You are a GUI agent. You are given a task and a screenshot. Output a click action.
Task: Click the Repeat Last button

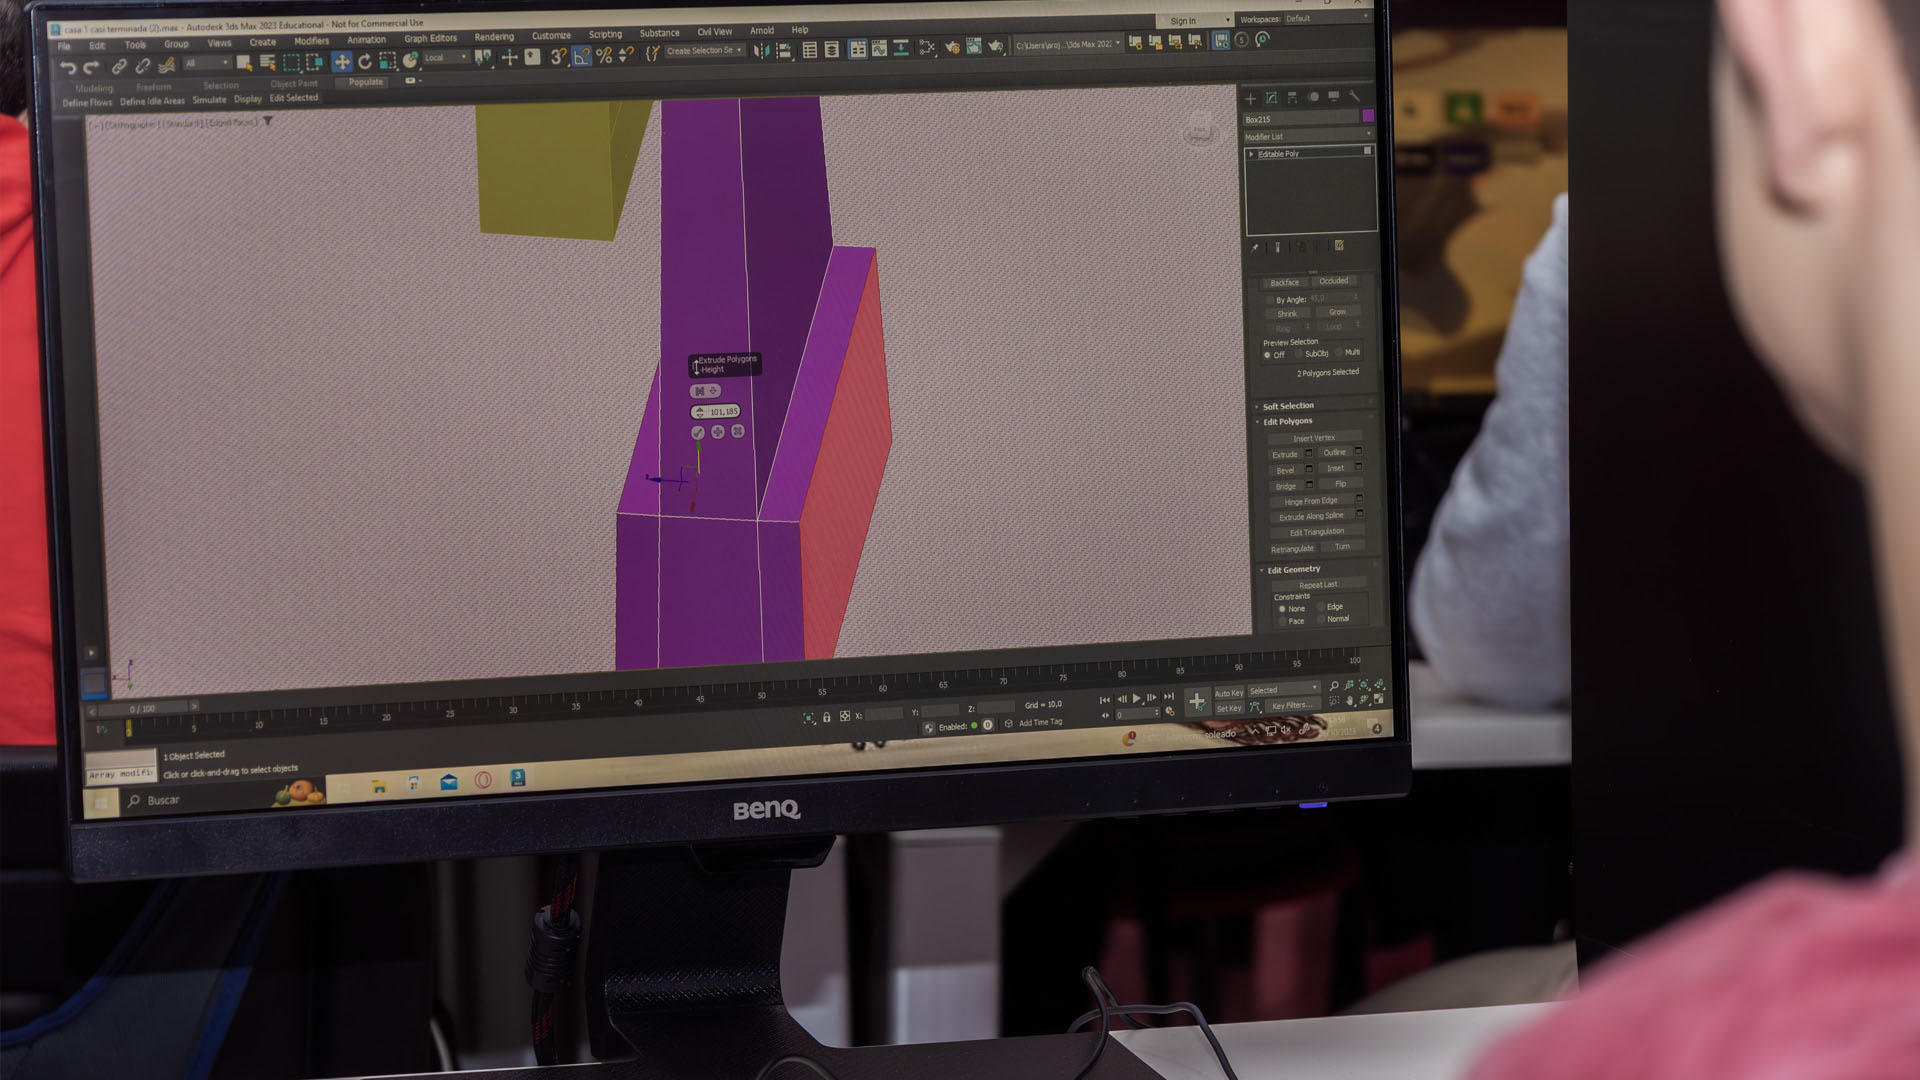pyautogui.click(x=1317, y=584)
